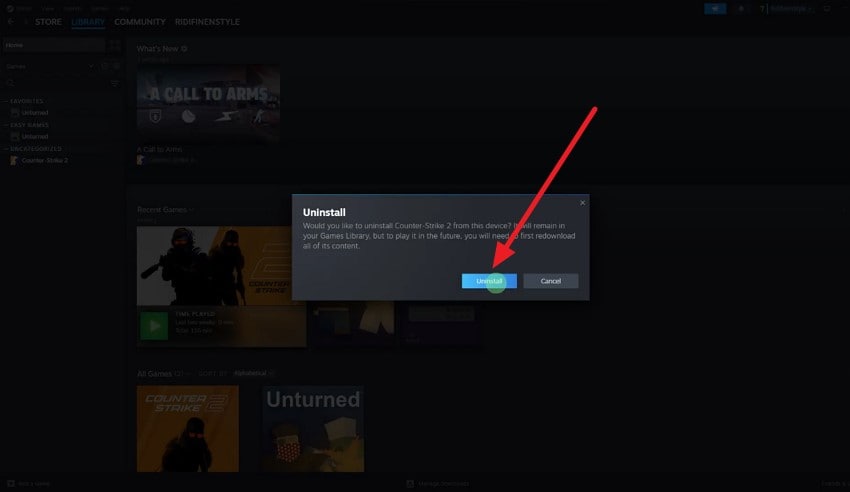Screen dimensions: 850x492
Task: Collapse the UNCATEGORIZED category
Action: pos(33,149)
